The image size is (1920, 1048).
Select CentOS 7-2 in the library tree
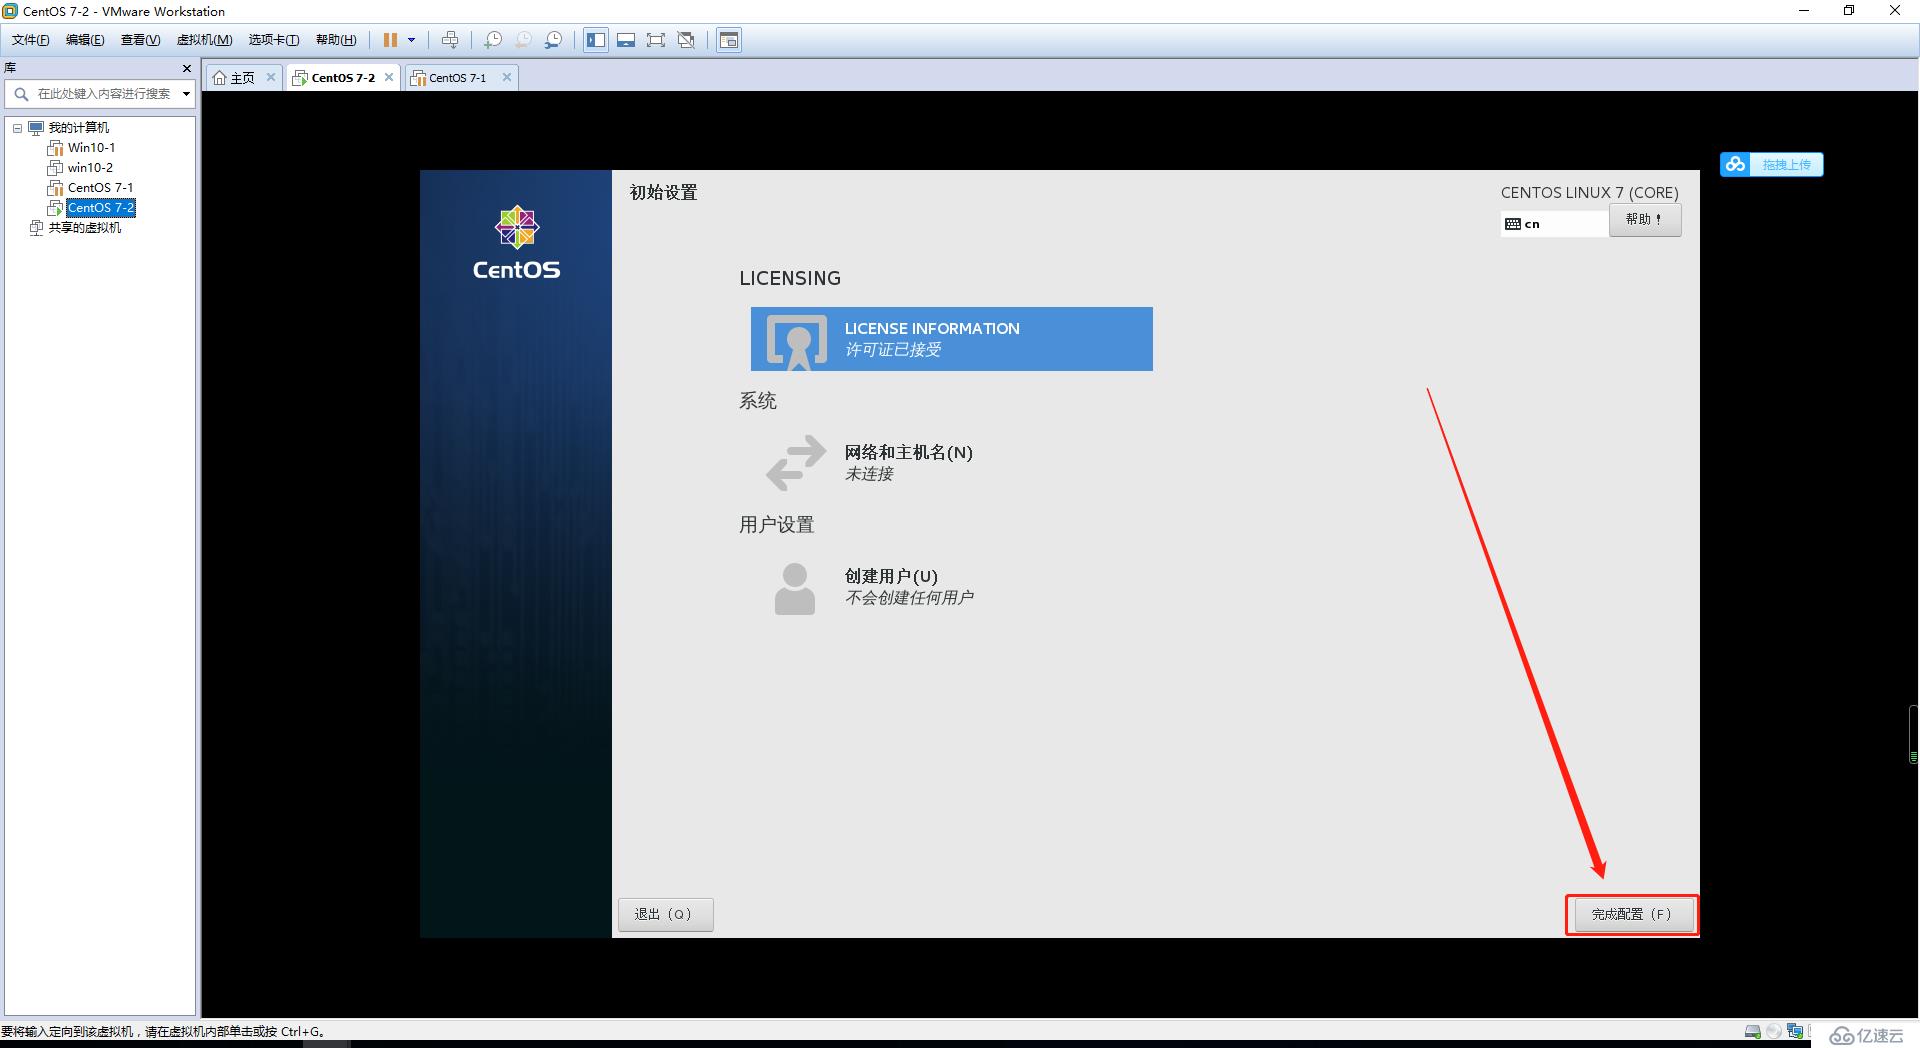pyautogui.click(x=101, y=208)
